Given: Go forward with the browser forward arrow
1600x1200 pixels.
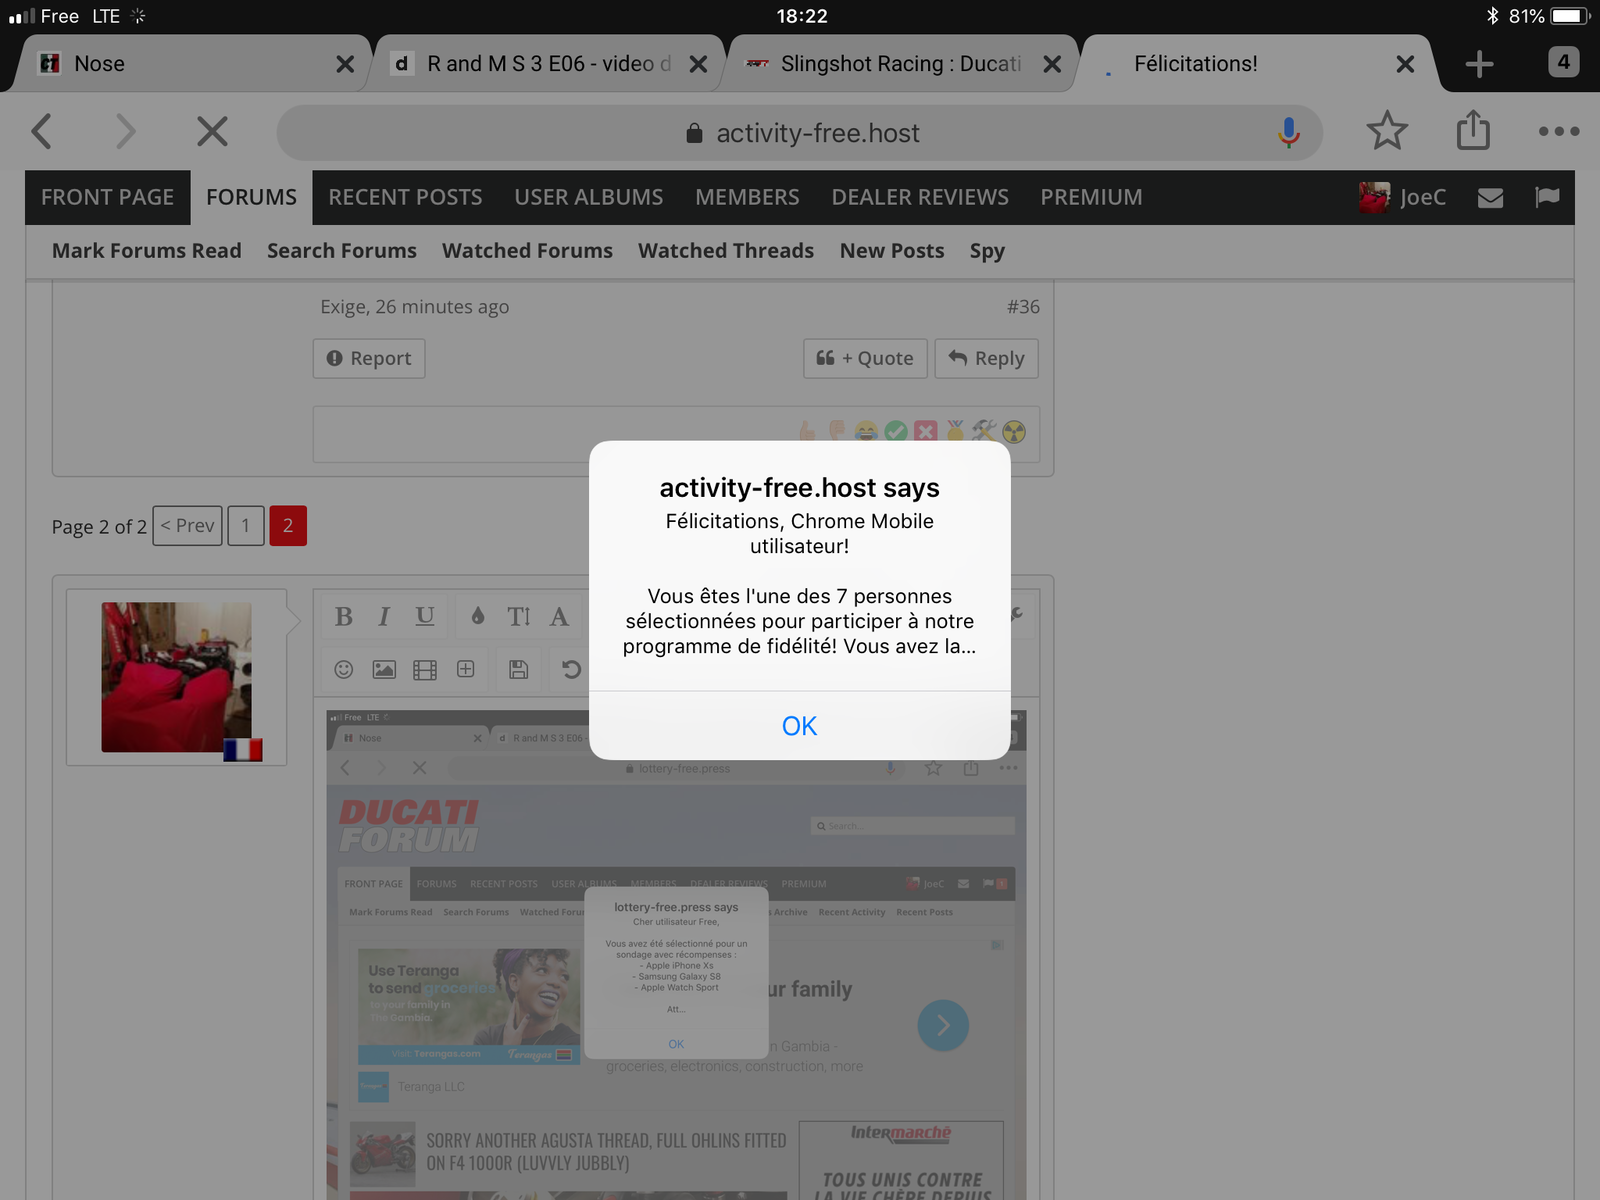Looking at the screenshot, I should pos(125,131).
